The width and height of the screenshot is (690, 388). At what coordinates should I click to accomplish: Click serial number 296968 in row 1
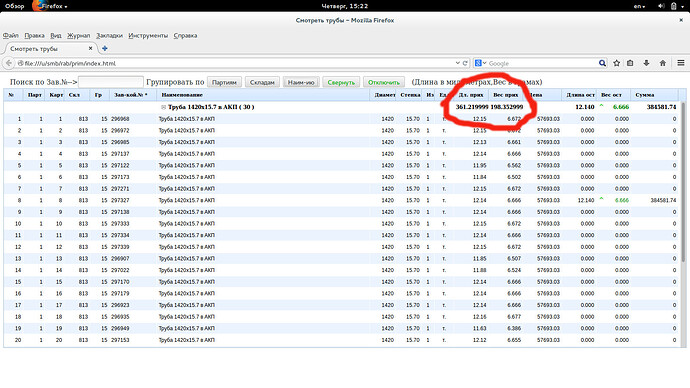pyautogui.click(x=120, y=119)
